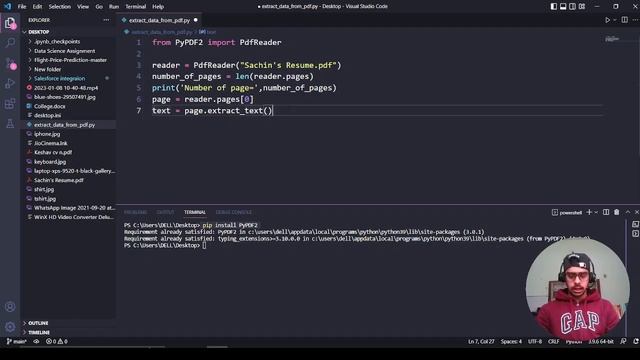This screenshot has width=640, height=360.
Task: Change encoding via UTF-8 status item
Action: [x=535, y=342]
